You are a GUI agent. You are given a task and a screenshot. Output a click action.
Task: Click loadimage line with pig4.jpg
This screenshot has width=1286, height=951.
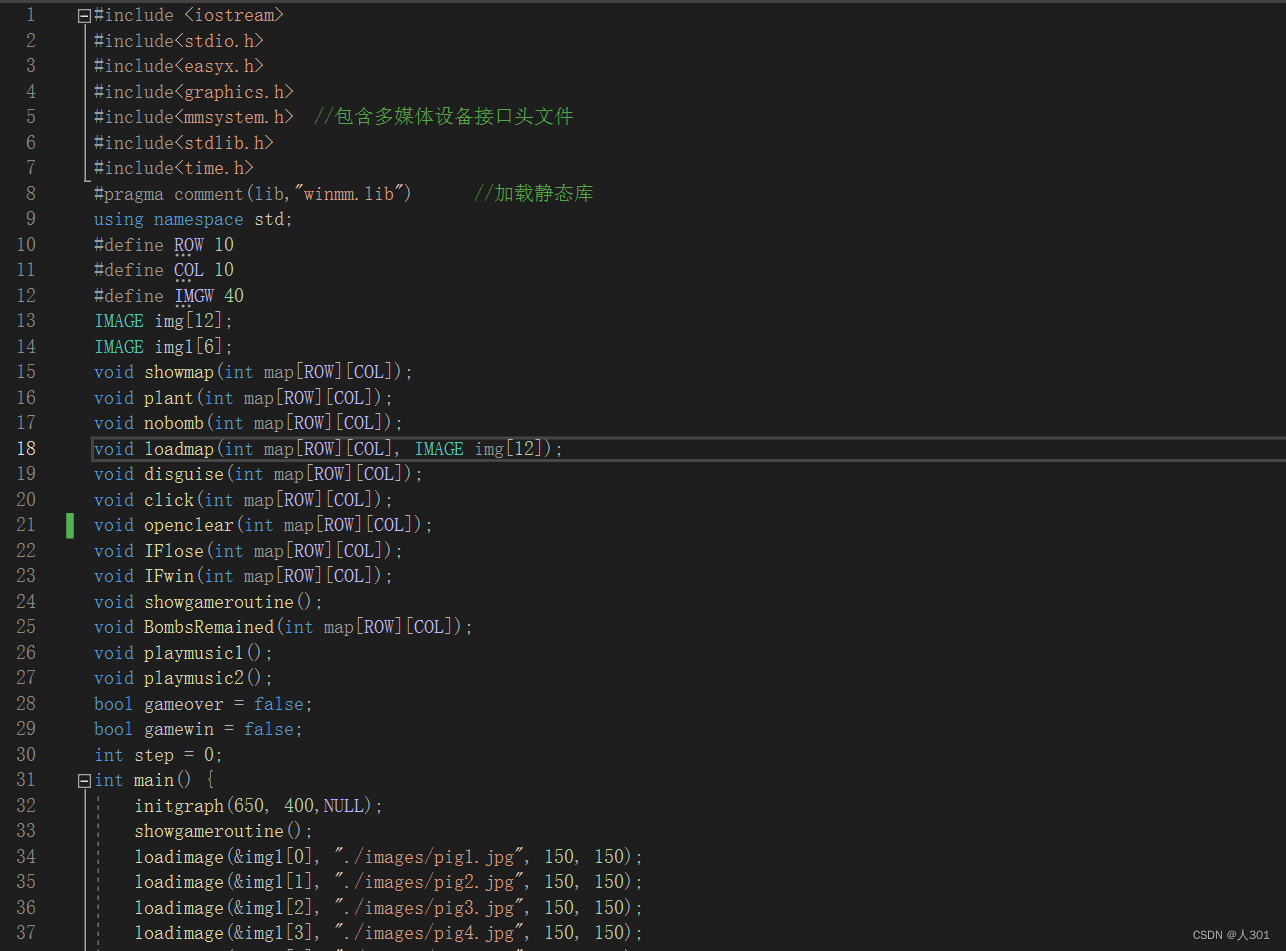[389, 933]
